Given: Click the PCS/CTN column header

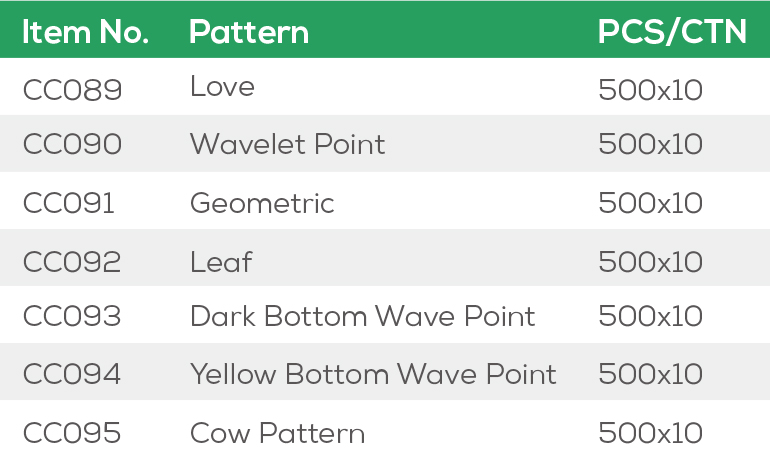Looking at the screenshot, I should pyautogui.click(x=672, y=32).
